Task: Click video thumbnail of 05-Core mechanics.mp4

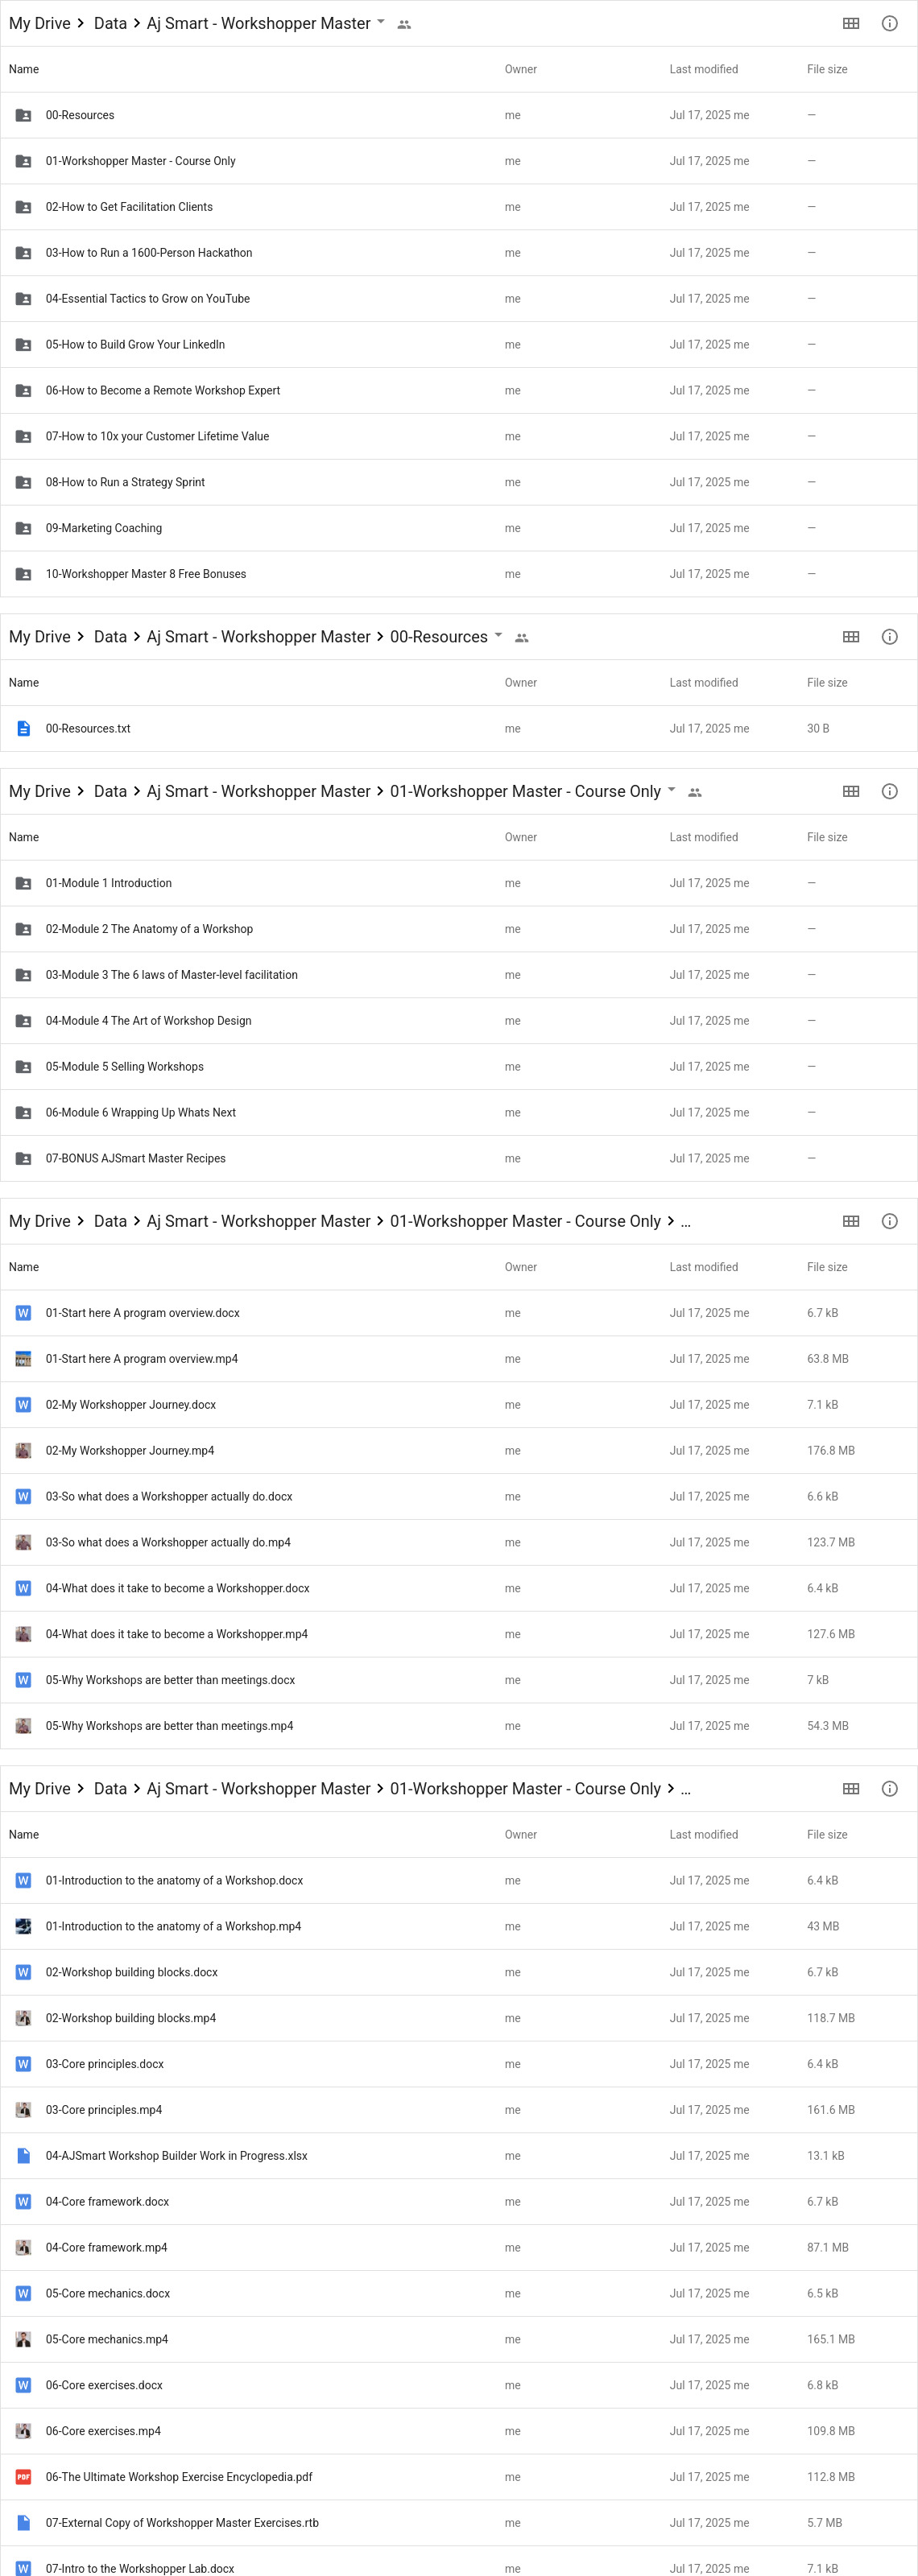Action: click(x=23, y=2339)
